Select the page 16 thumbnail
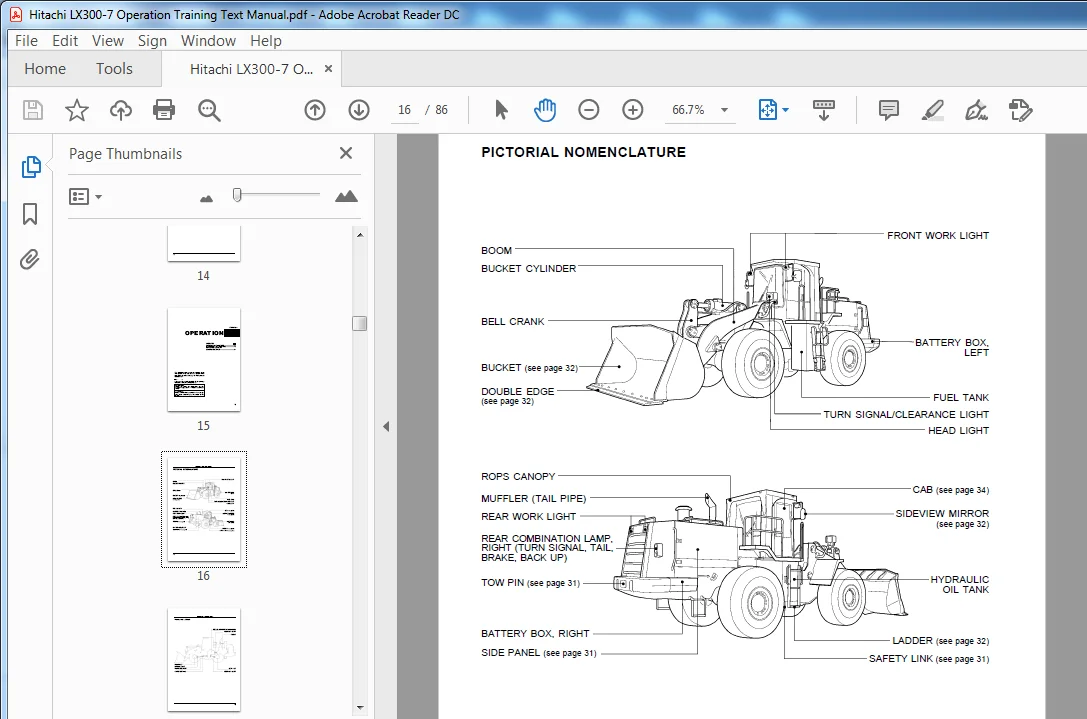The width and height of the screenshot is (1087, 719). tap(204, 510)
